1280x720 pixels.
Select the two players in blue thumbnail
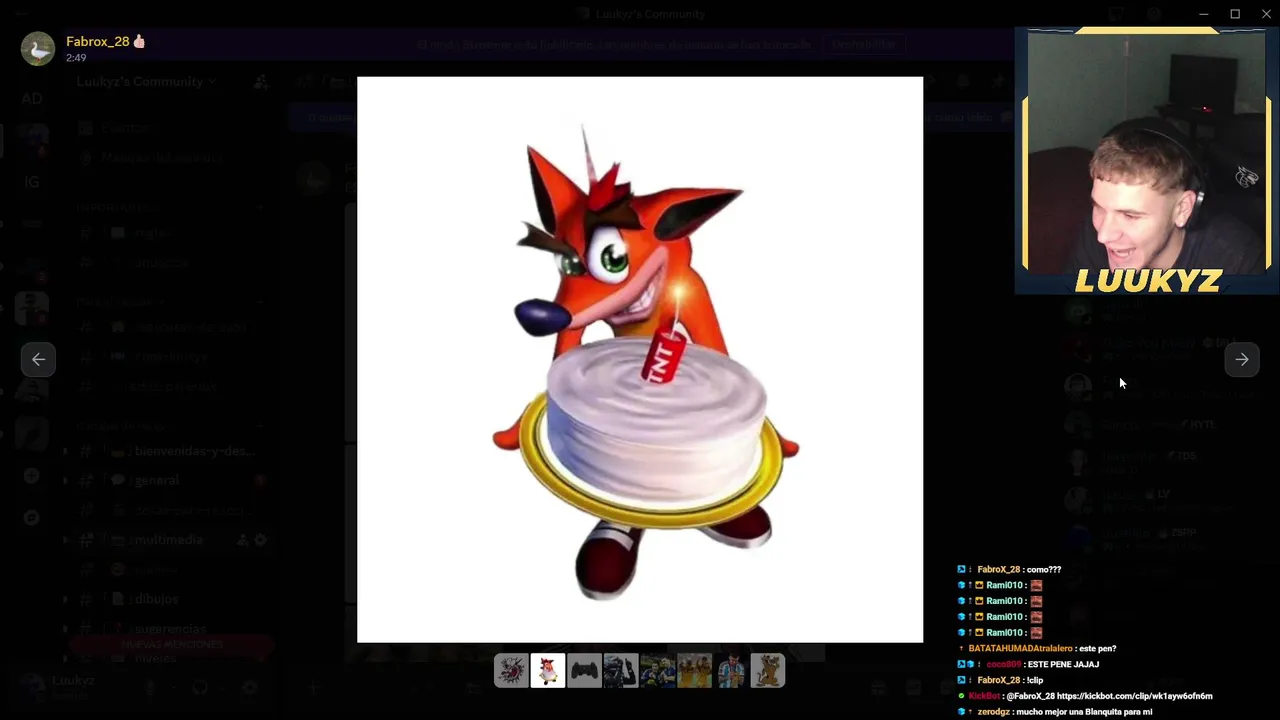(x=658, y=671)
